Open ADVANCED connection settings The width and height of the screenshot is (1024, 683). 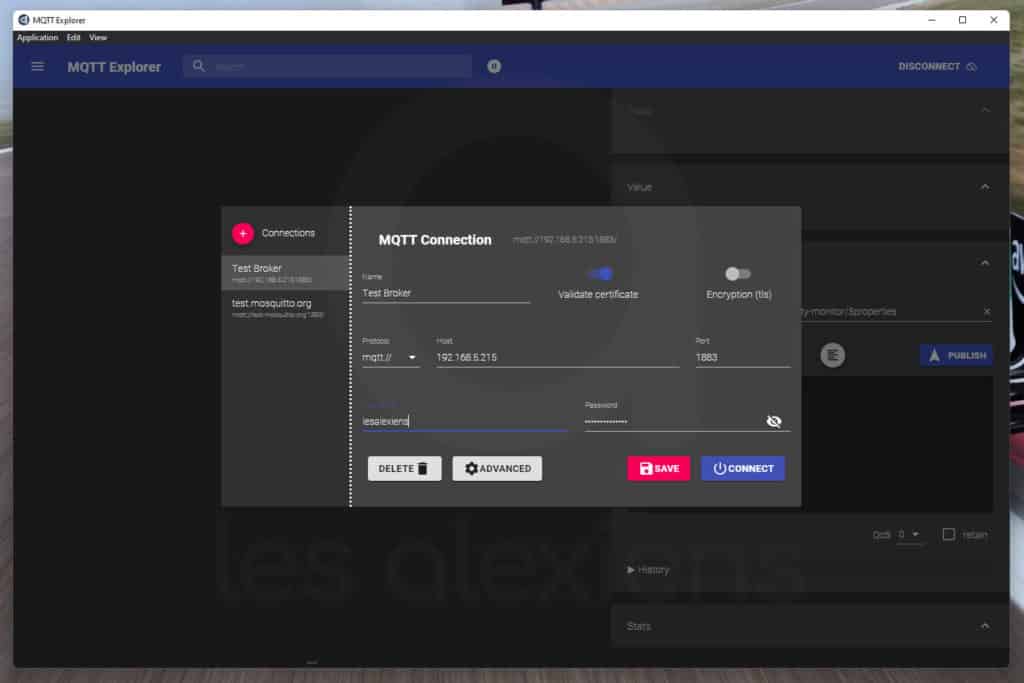[497, 468]
